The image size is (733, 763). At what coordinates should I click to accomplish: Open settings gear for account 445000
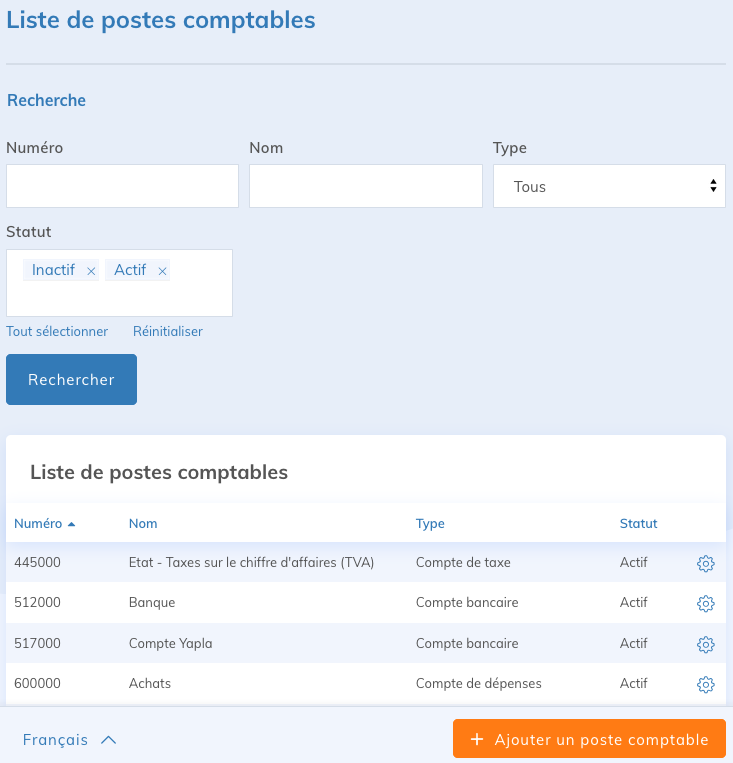click(705, 563)
